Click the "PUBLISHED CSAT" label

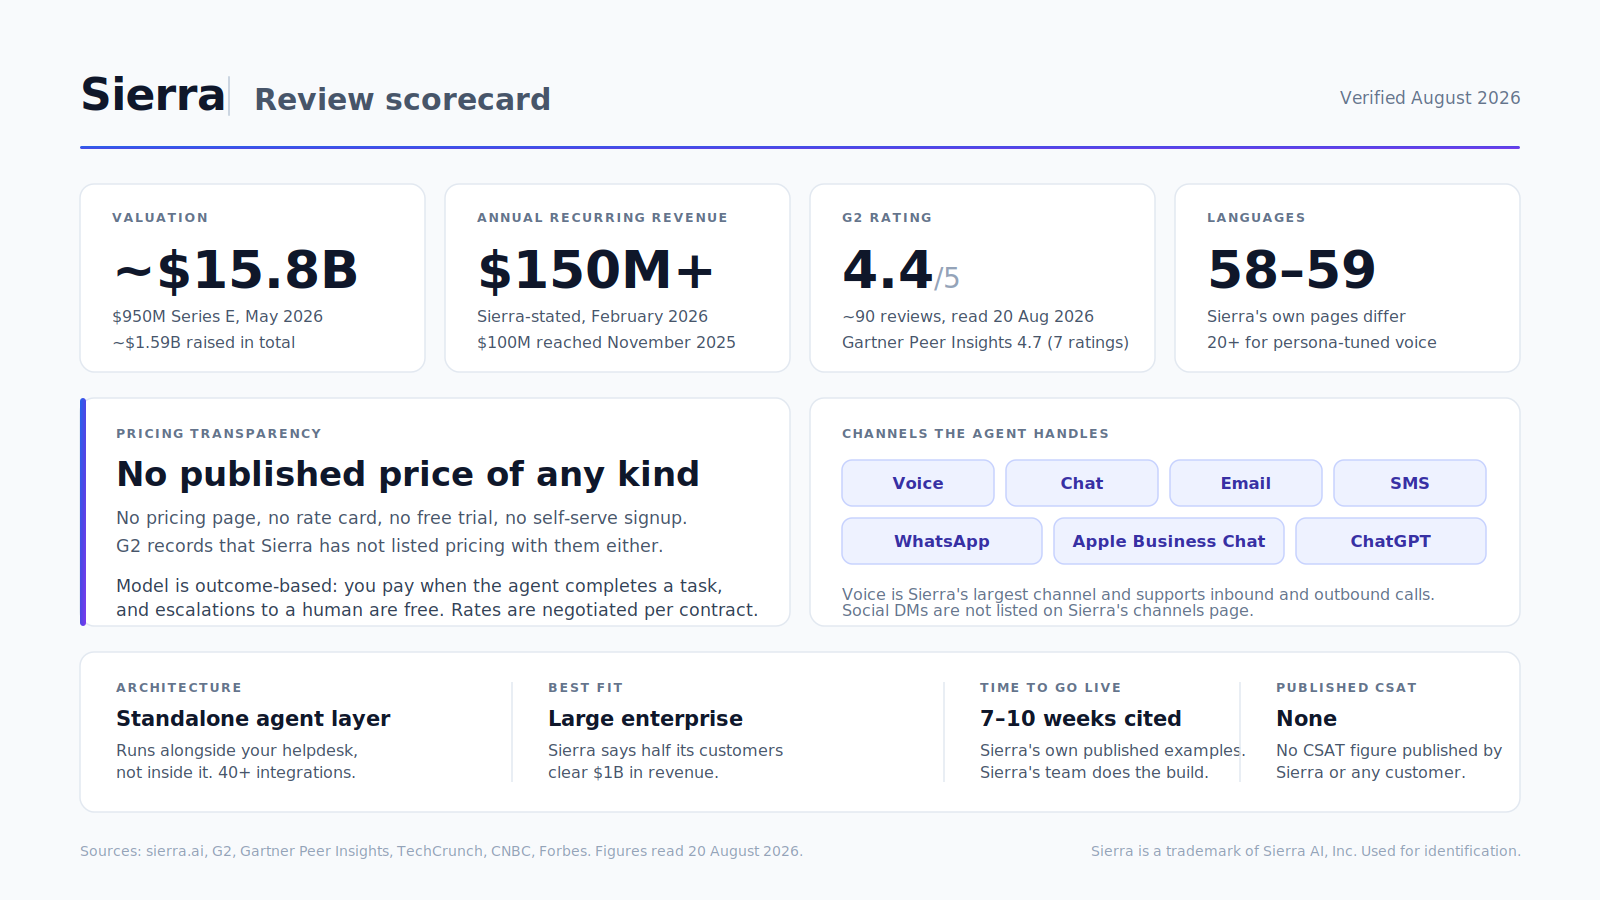click(1346, 688)
